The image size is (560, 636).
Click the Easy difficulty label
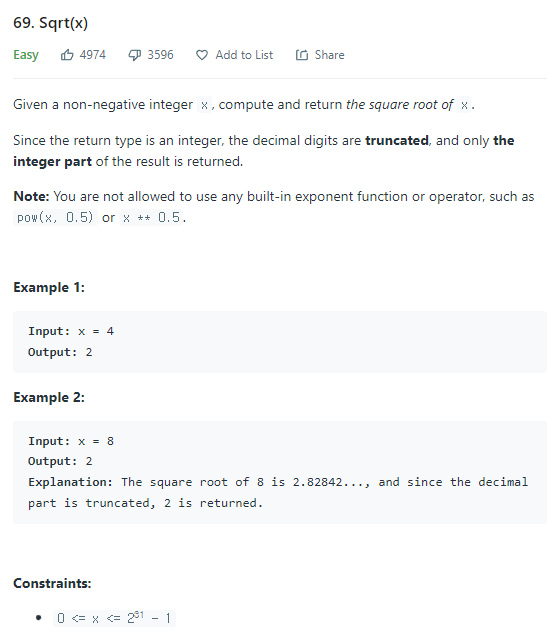coord(26,55)
